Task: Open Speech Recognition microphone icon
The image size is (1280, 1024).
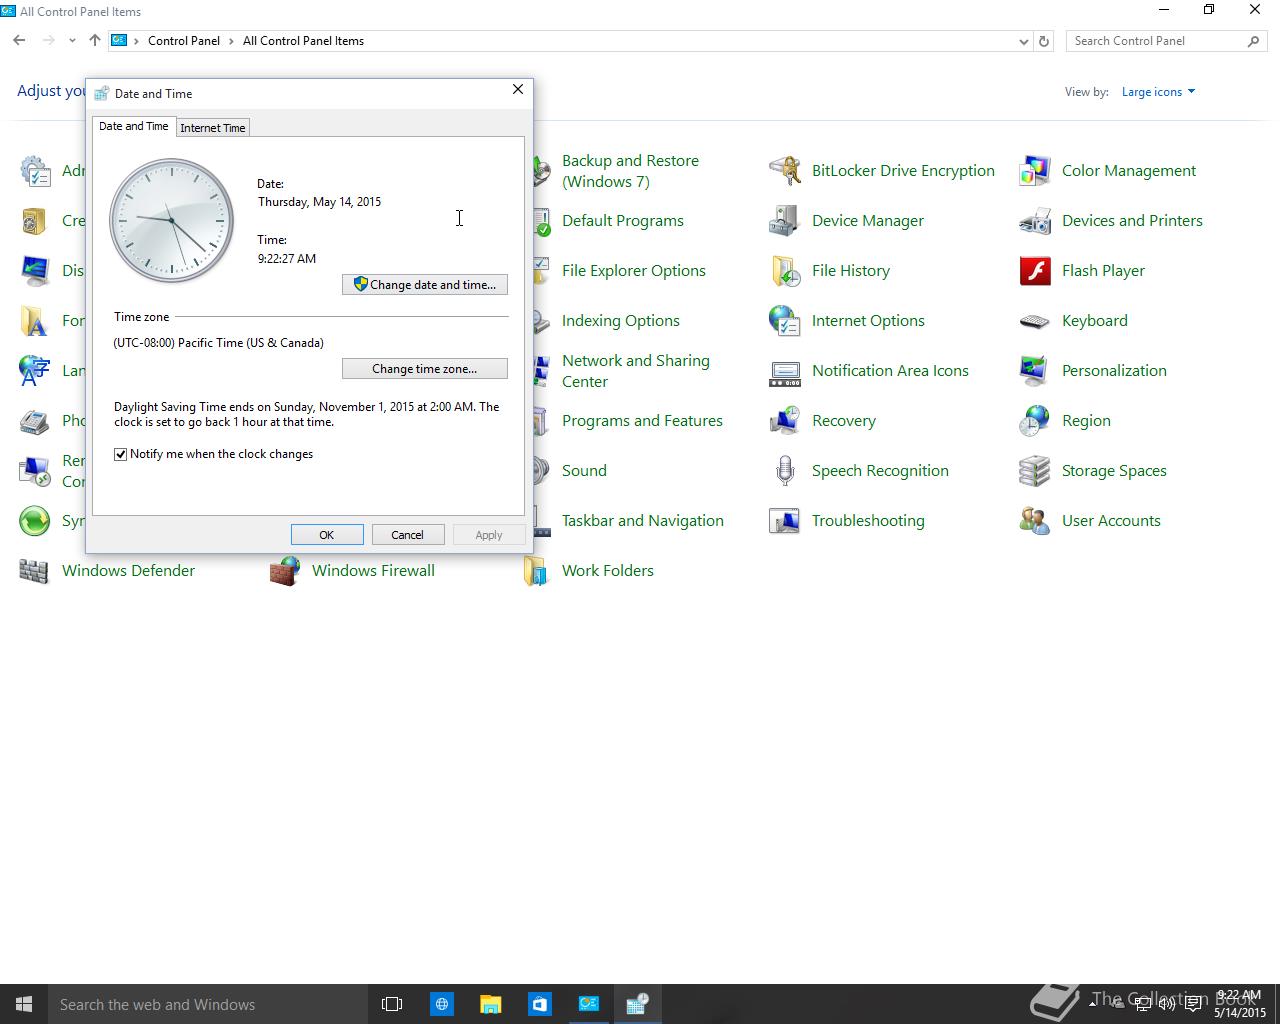Action: coord(784,471)
